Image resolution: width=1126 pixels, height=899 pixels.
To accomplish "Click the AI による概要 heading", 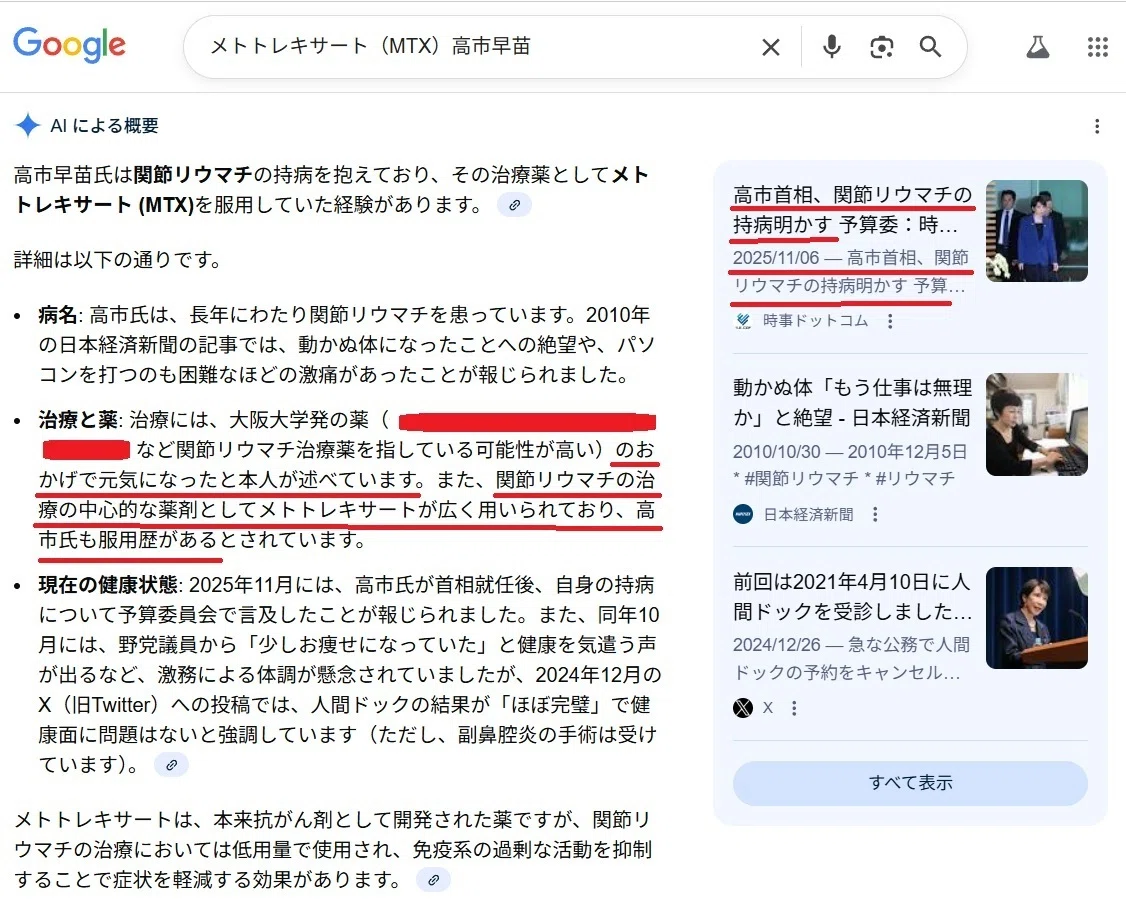I will pos(104,126).
